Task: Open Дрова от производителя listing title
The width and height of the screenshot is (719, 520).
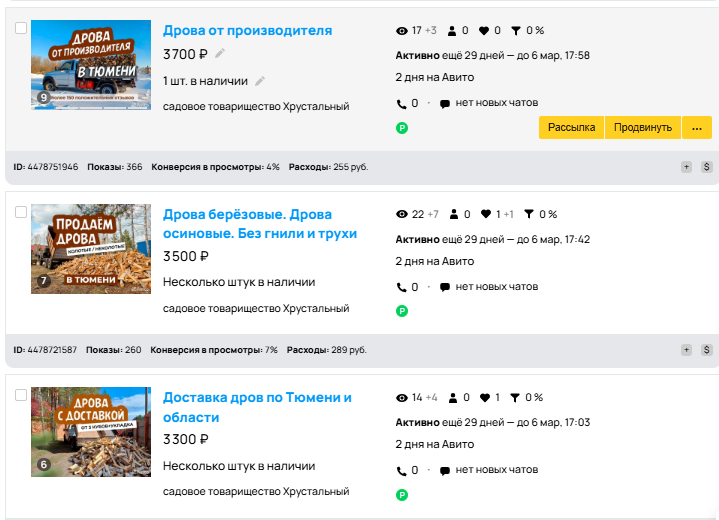Action: (x=248, y=30)
